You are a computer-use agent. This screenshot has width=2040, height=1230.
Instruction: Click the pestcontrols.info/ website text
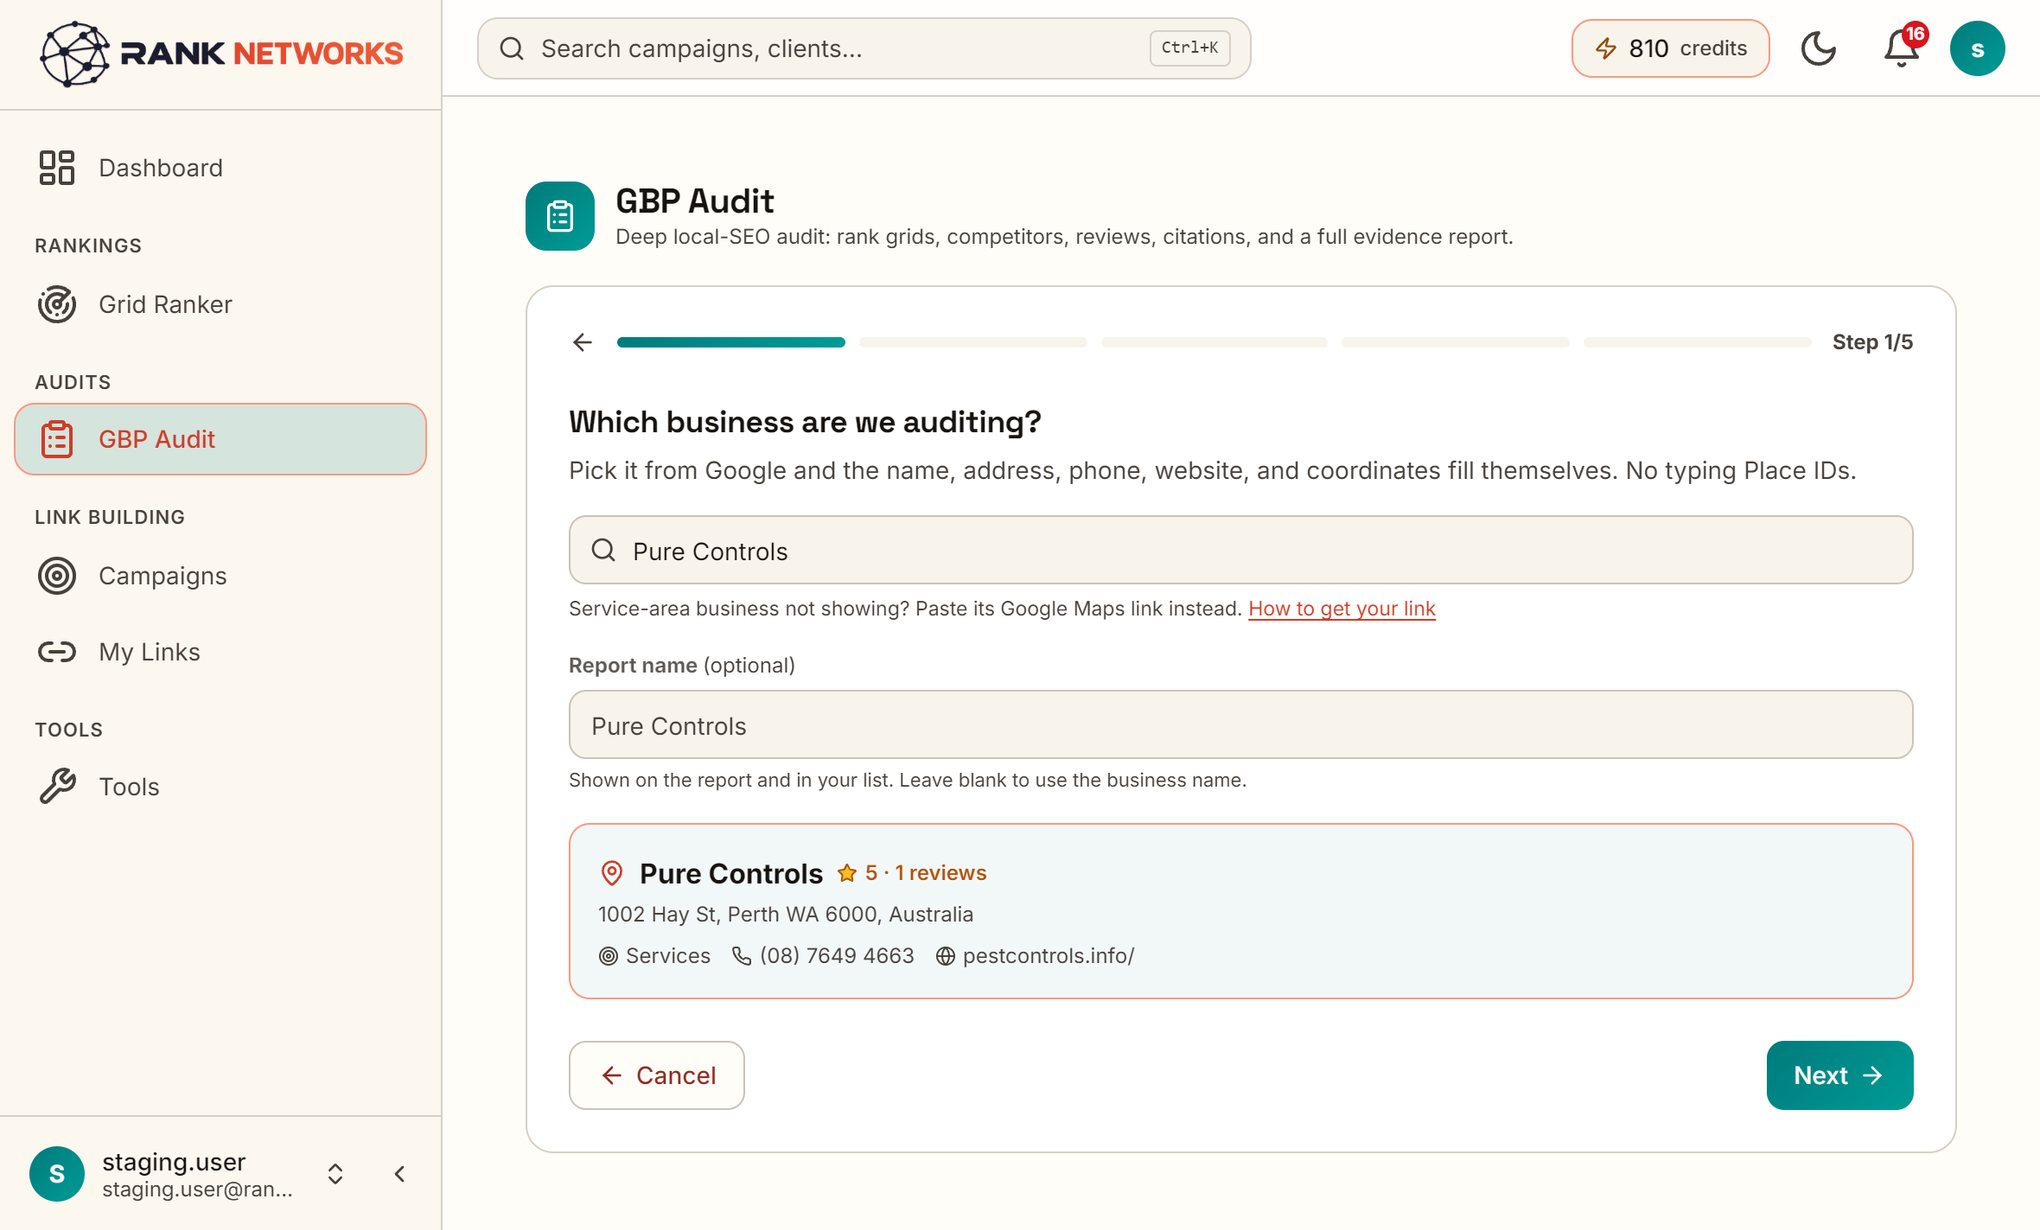click(1048, 956)
